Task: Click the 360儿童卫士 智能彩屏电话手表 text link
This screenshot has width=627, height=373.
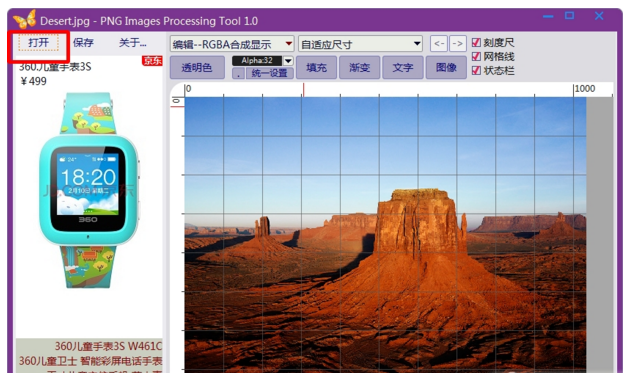Action: coord(91,361)
